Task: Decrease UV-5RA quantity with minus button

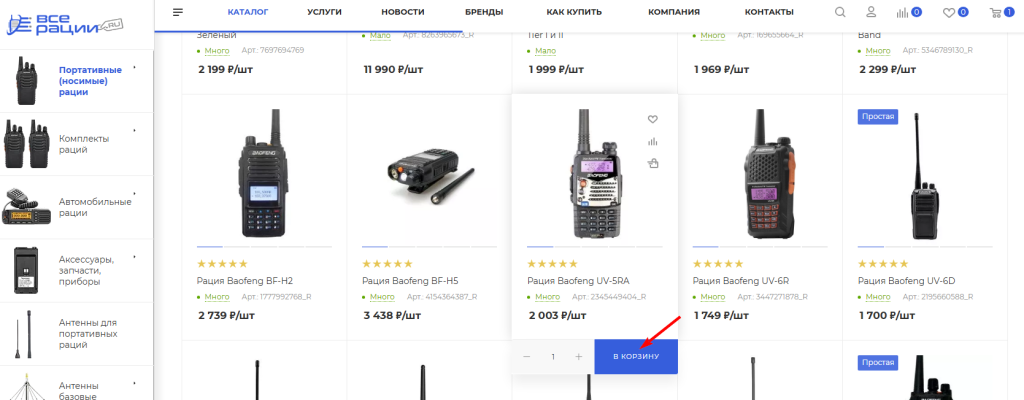Action: [x=527, y=357]
